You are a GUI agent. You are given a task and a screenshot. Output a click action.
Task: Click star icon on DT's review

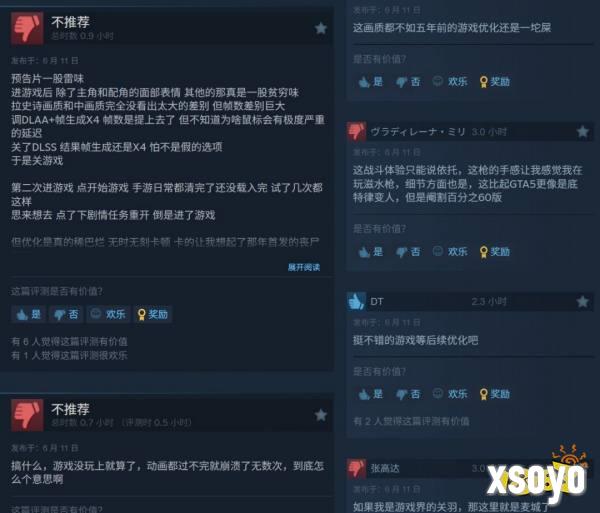[x=582, y=301]
